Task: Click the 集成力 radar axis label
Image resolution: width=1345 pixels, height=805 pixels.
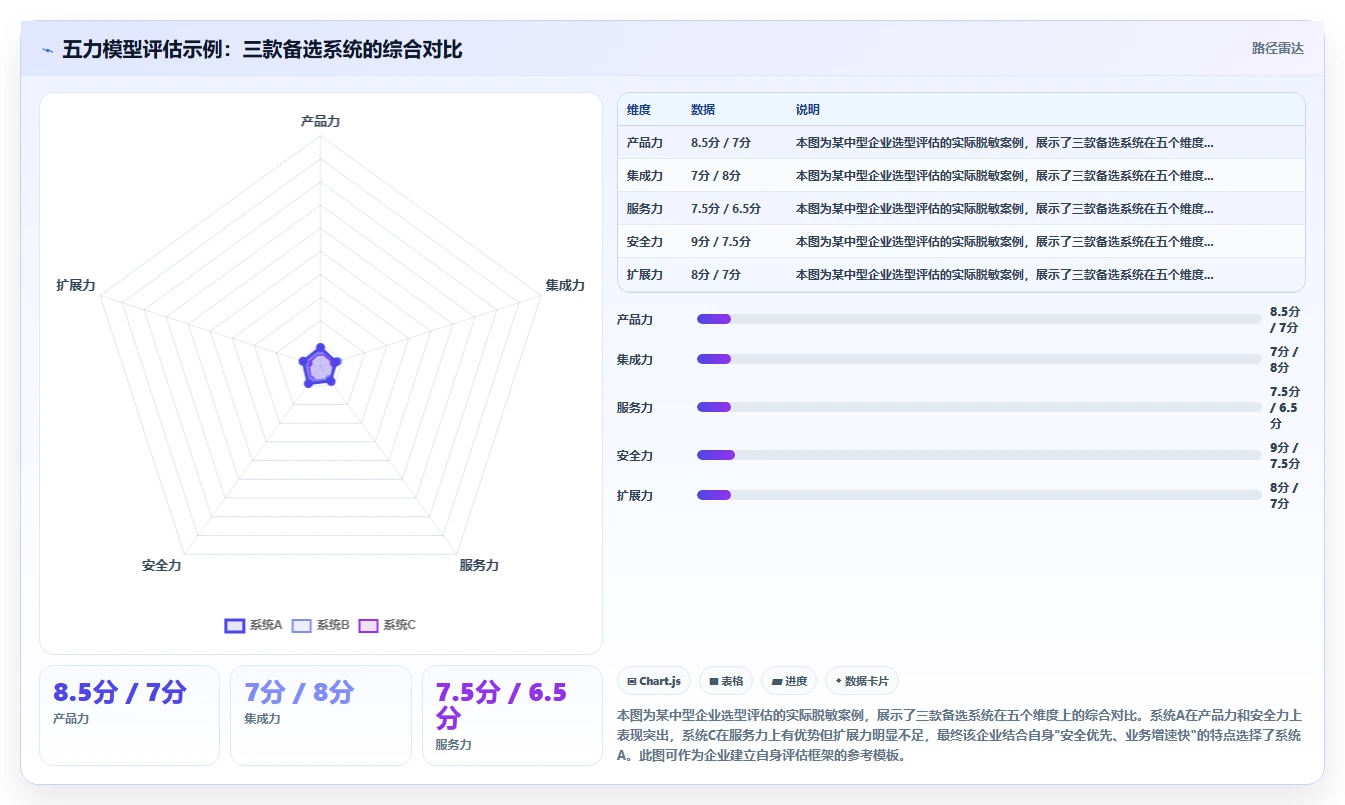Action: 565,285
